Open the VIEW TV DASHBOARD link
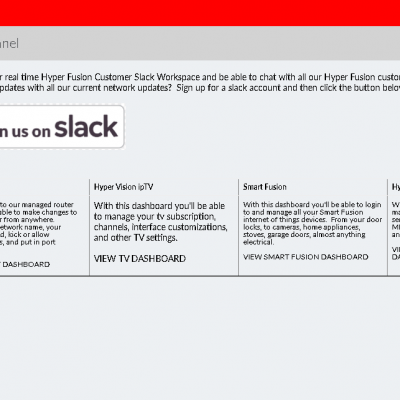This screenshot has width=400, height=400. coord(140,259)
